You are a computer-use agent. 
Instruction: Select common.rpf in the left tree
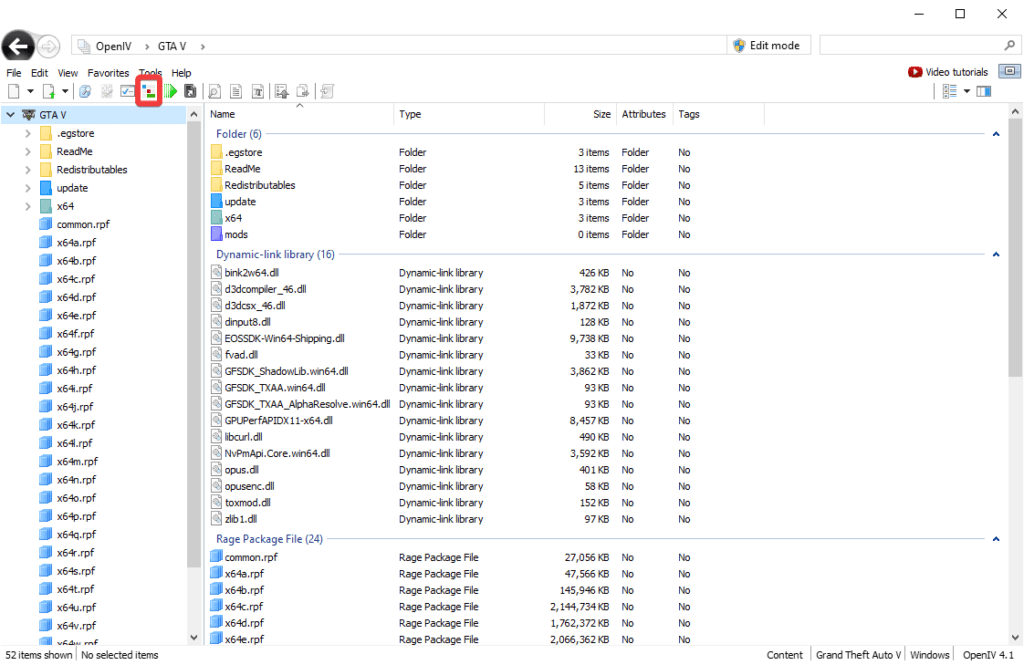[76, 224]
